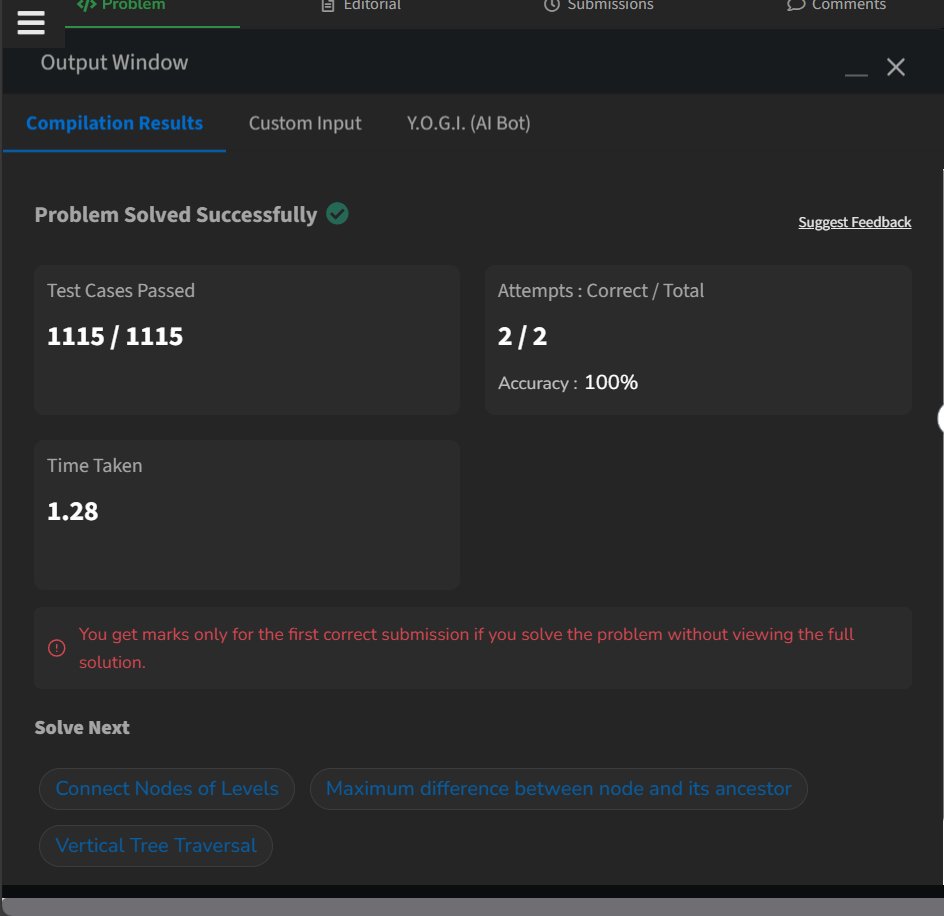Image resolution: width=944 pixels, height=916 pixels.
Task: Click the Time Taken label
Action: coord(95,466)
